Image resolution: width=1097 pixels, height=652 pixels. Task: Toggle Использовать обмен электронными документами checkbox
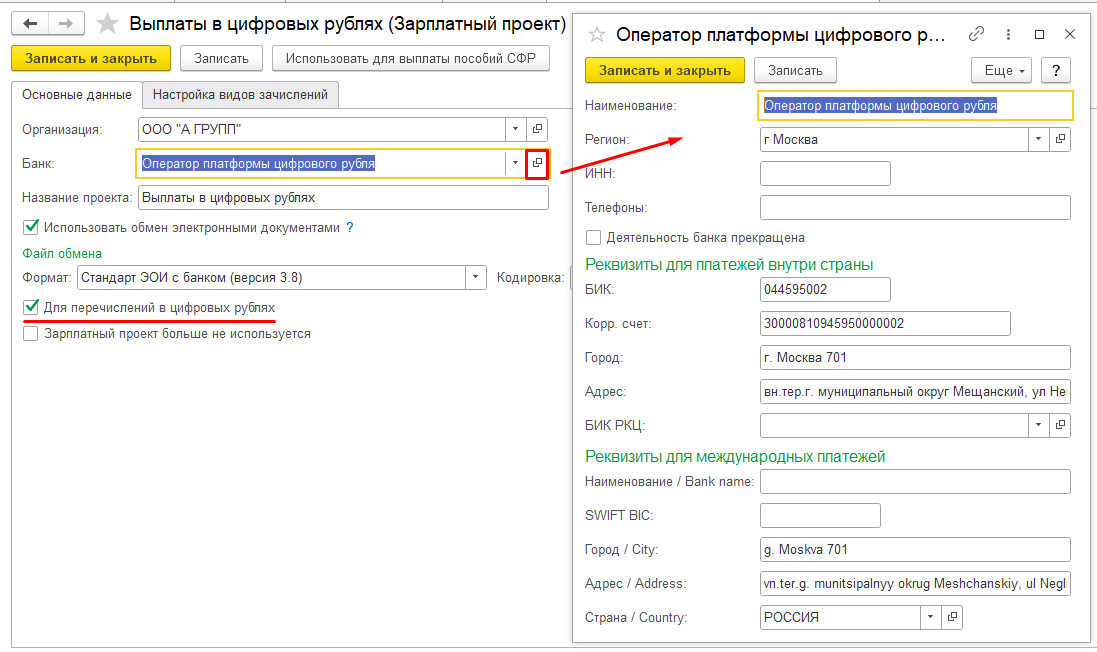(31, 227)
